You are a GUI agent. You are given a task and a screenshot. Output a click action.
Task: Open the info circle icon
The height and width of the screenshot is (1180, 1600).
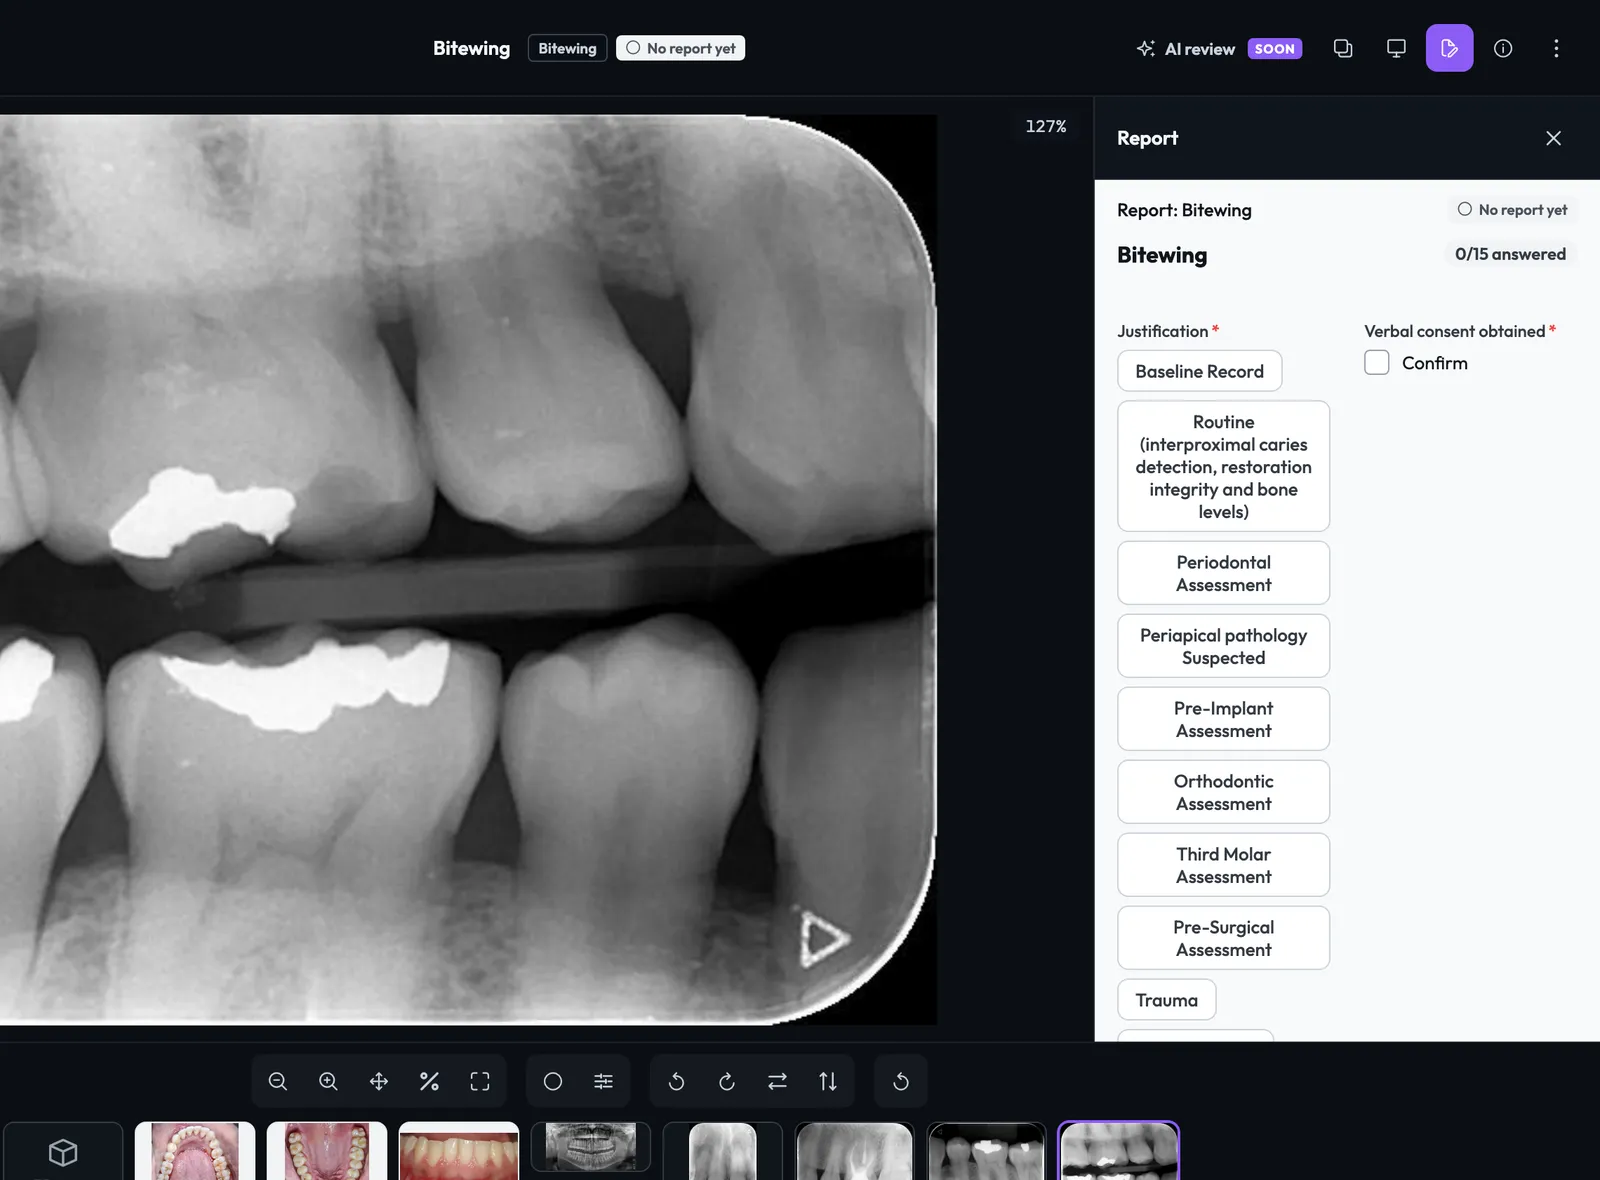coord(1503,48)
